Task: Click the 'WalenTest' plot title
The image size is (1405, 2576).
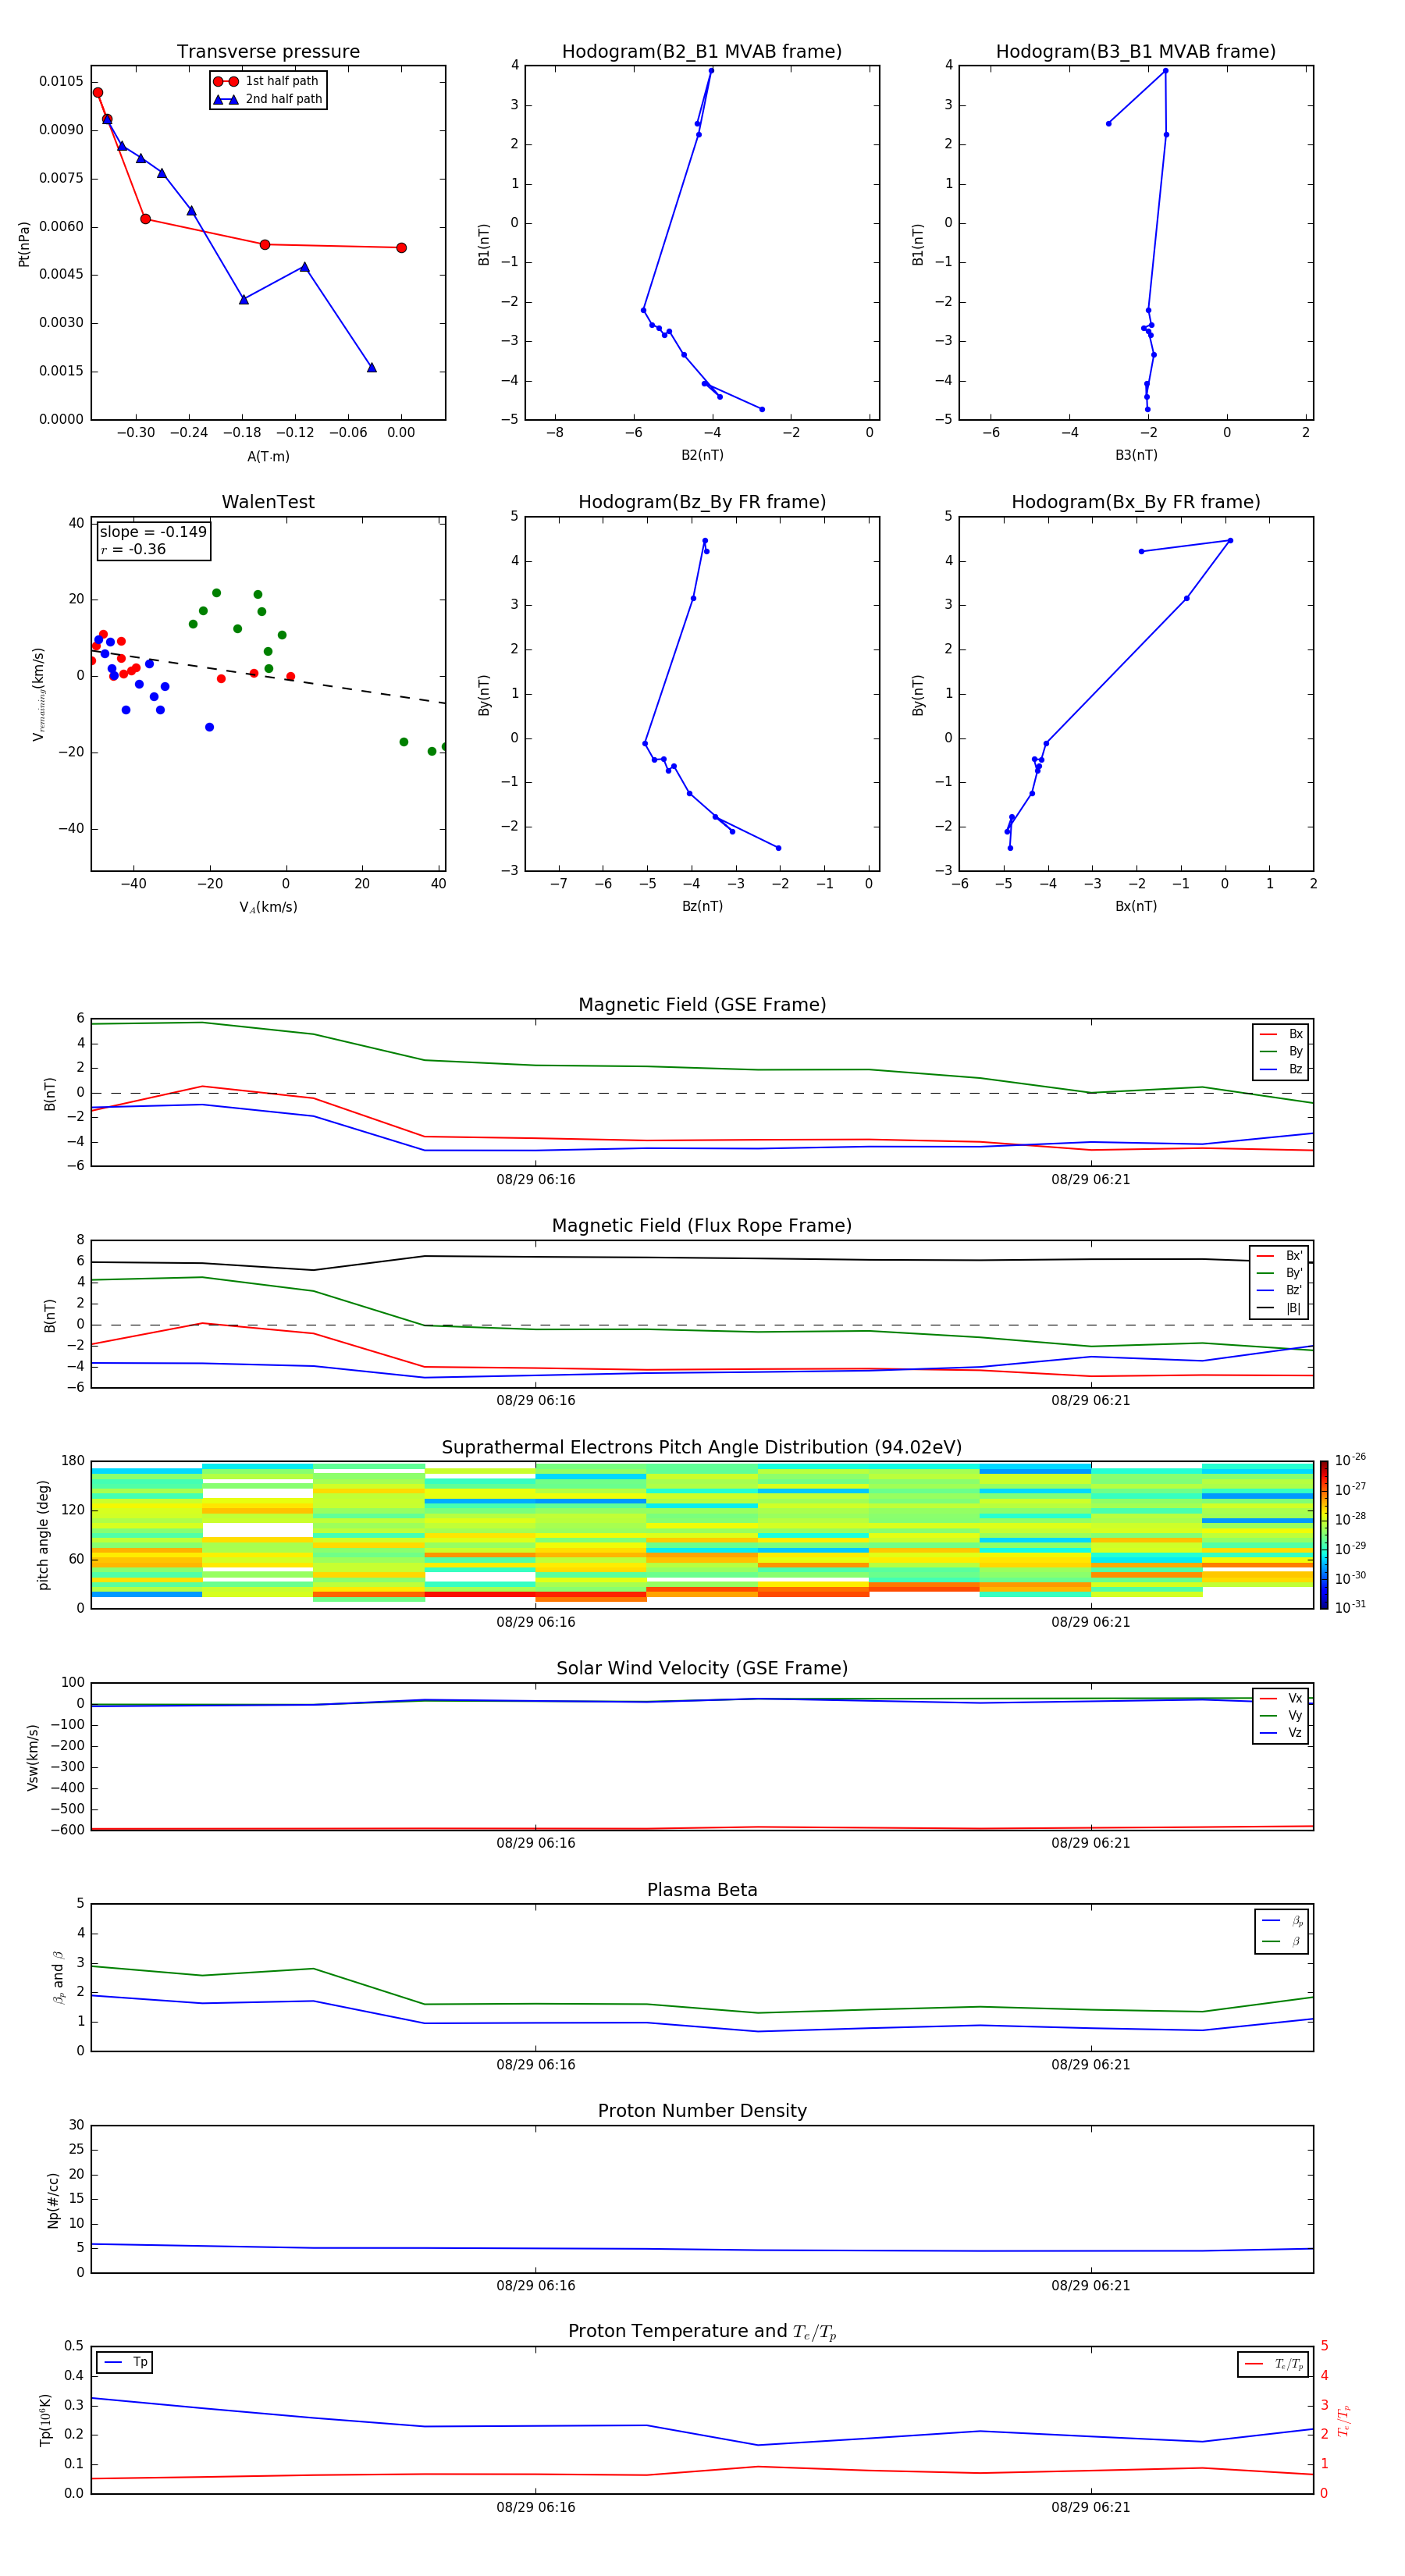Action: pos(268,502)
